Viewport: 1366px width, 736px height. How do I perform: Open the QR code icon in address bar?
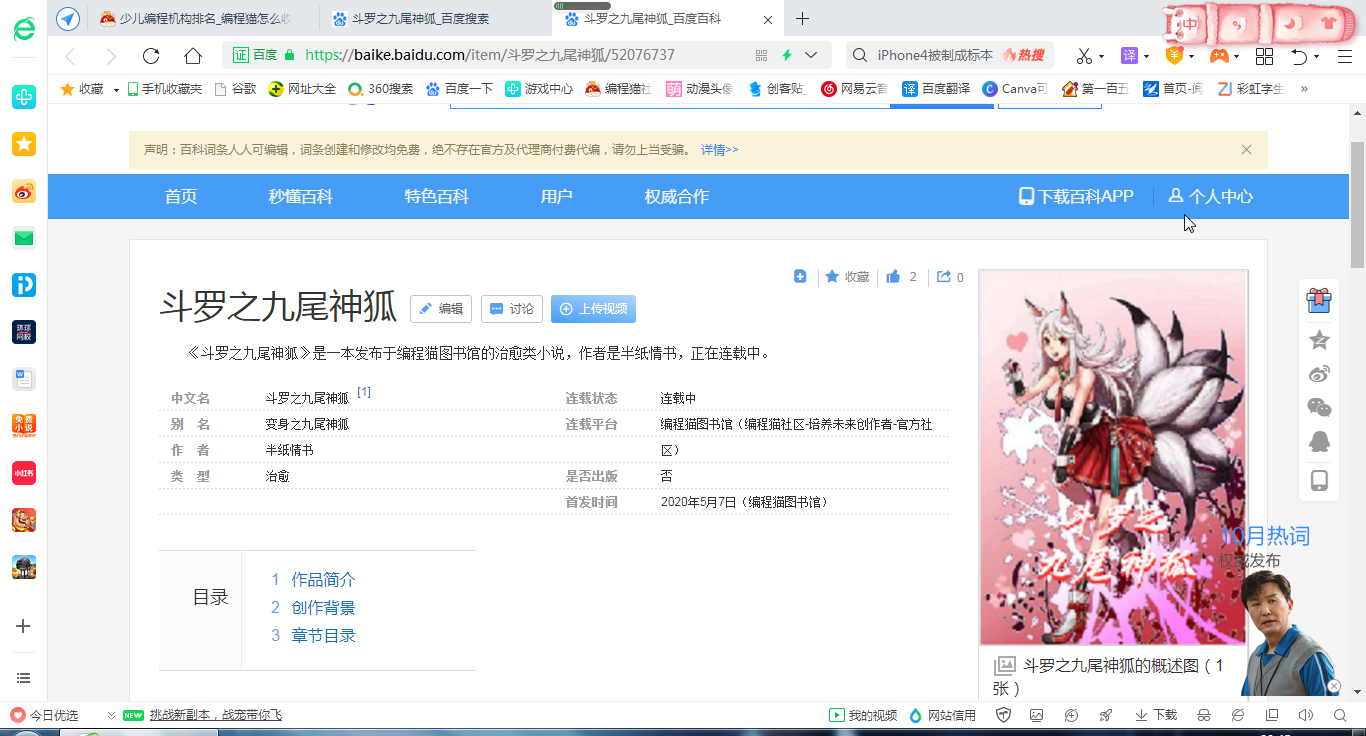(762, 56)
